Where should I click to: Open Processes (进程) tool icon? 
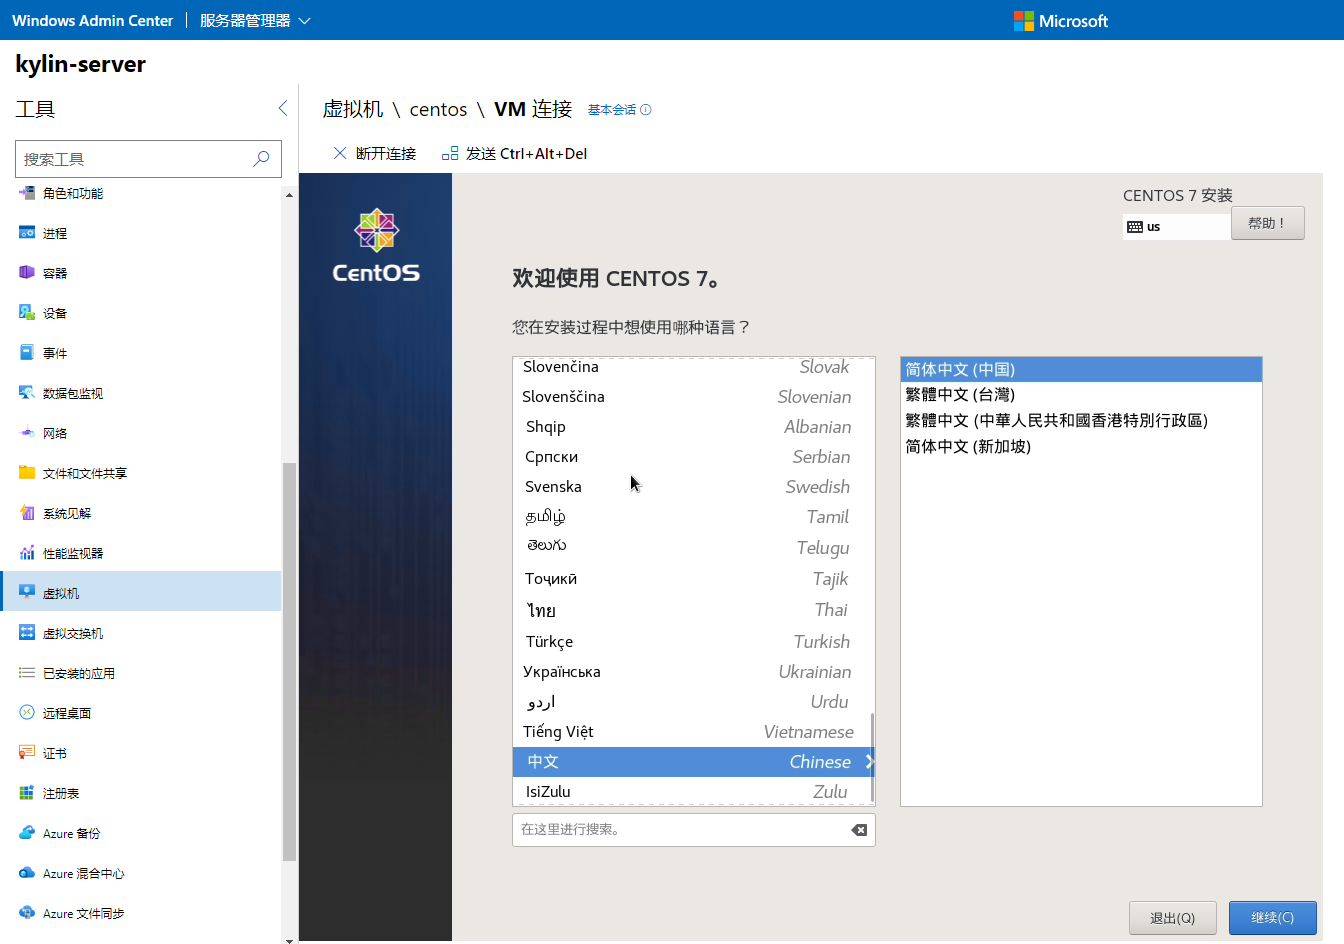[27, 233]
